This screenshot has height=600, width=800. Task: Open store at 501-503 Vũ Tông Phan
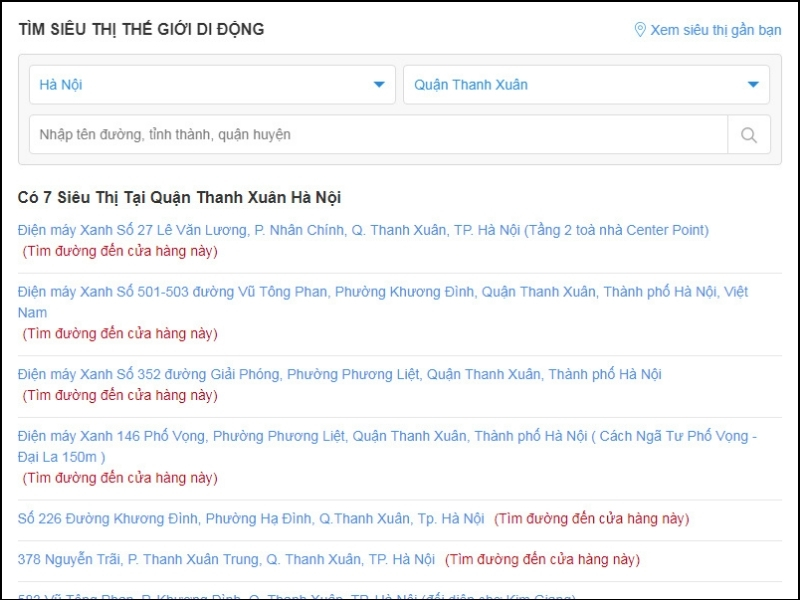[383, 302]
